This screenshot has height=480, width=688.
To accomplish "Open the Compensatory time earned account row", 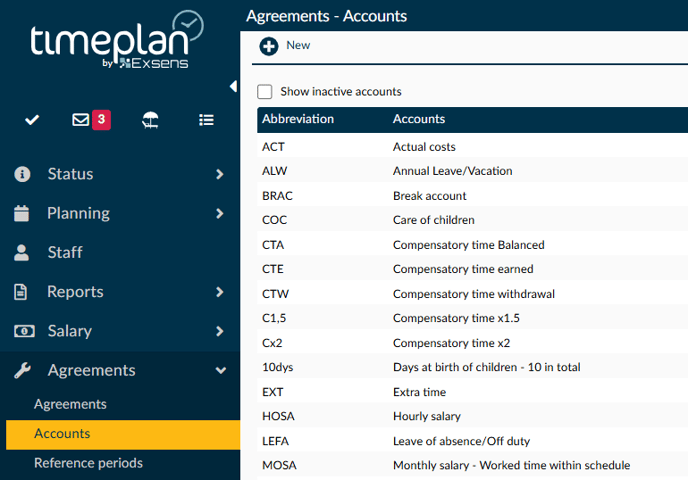I will point(472,269).
